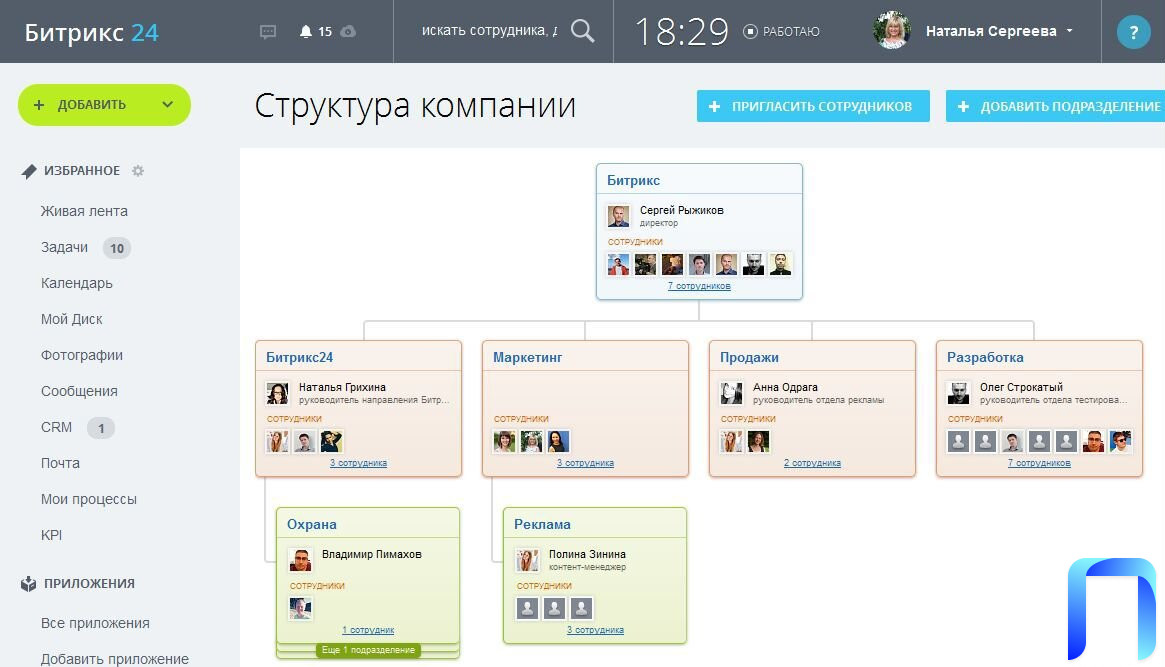Viewport: 1165px width, 667px height.
Task: Click the Битрикс 24 logo
Action: 91,33
